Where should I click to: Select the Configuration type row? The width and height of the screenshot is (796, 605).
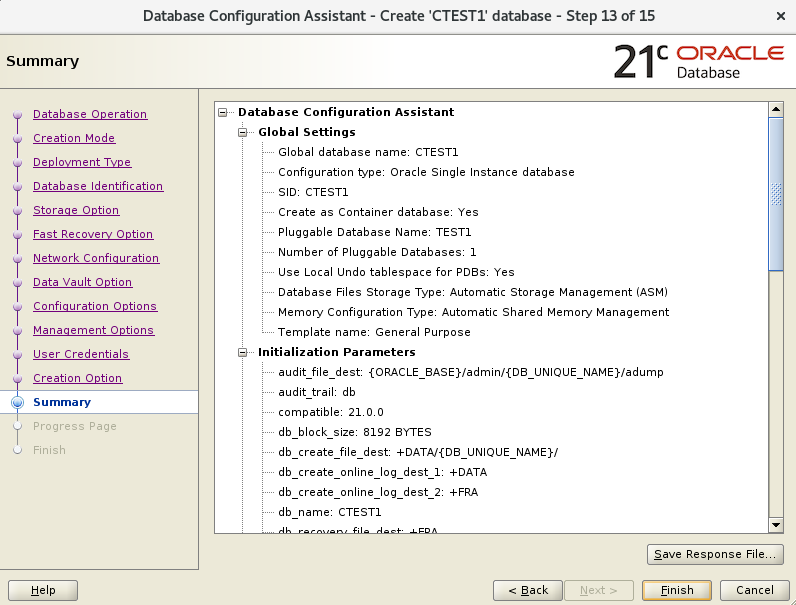point(426,173)
